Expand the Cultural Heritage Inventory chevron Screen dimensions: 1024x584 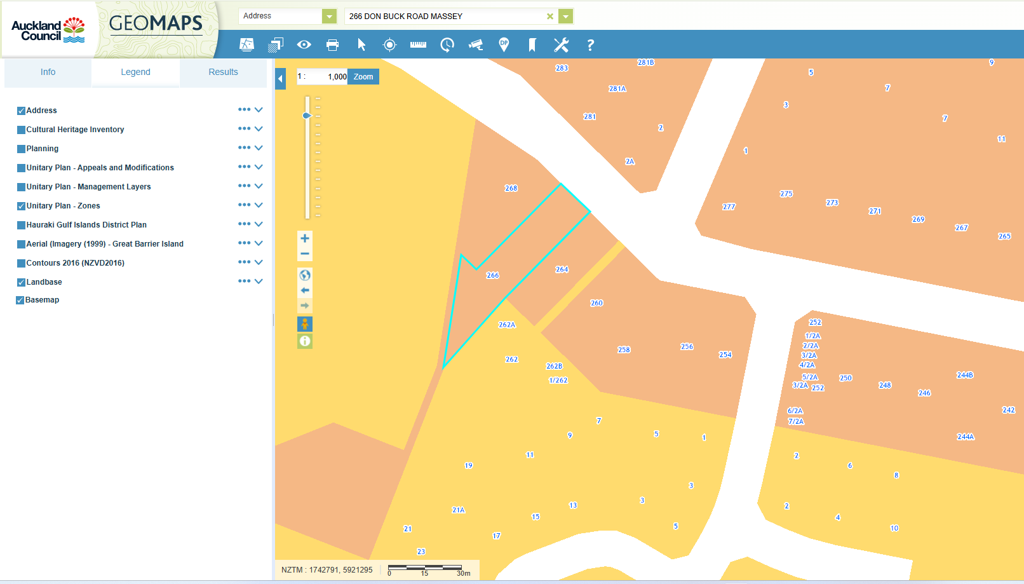(259, 129)
